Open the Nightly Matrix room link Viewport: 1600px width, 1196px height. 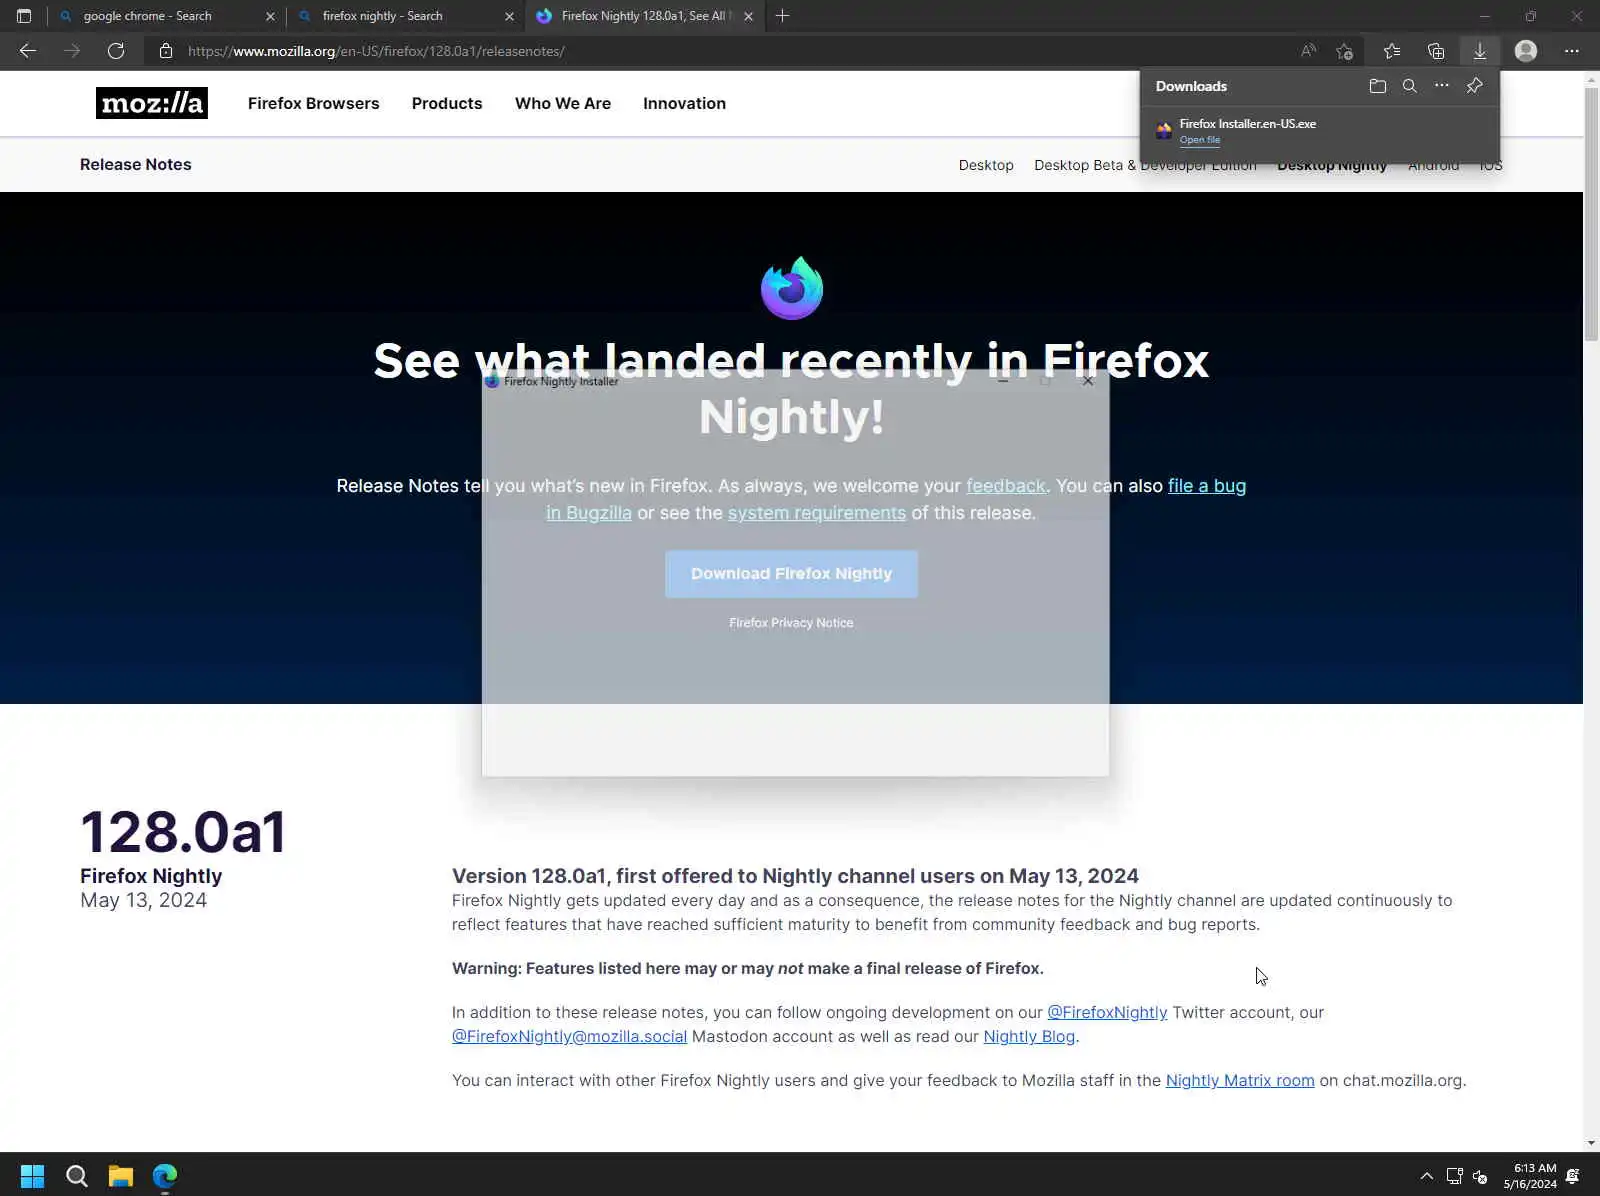1240,1080
